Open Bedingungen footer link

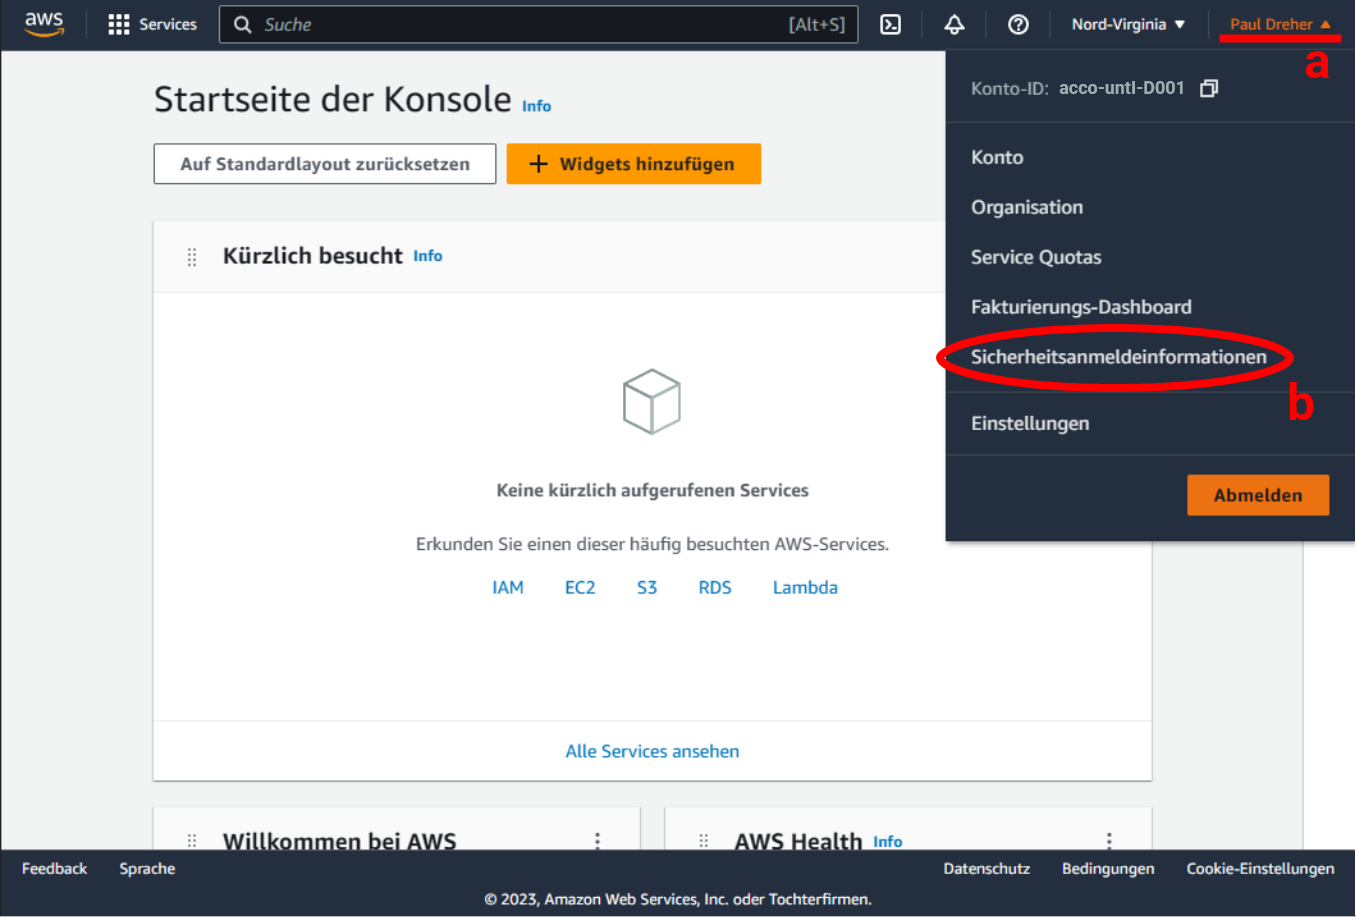1108,868
